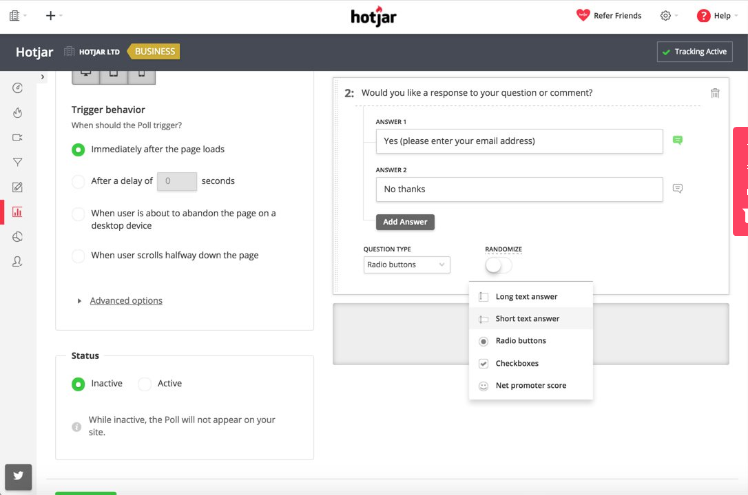Image resolution: width=748 pixels, height=495 pixels.
Task: Click the Refer Friends heart icon
Action: tap(583, 15)
